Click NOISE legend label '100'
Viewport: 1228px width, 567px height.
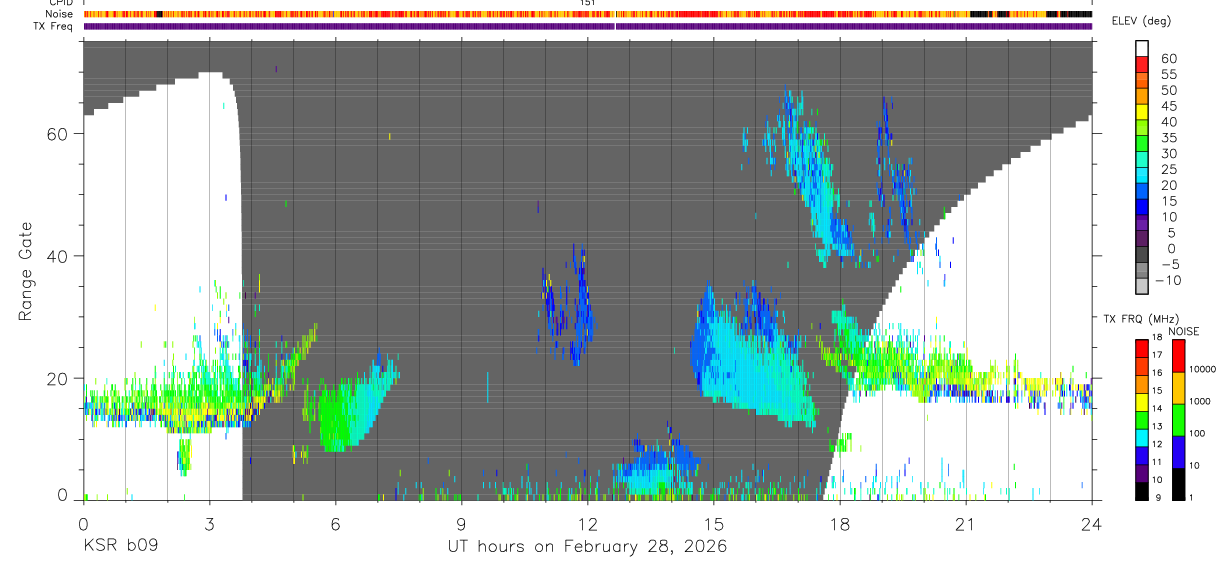[1198, 435]
